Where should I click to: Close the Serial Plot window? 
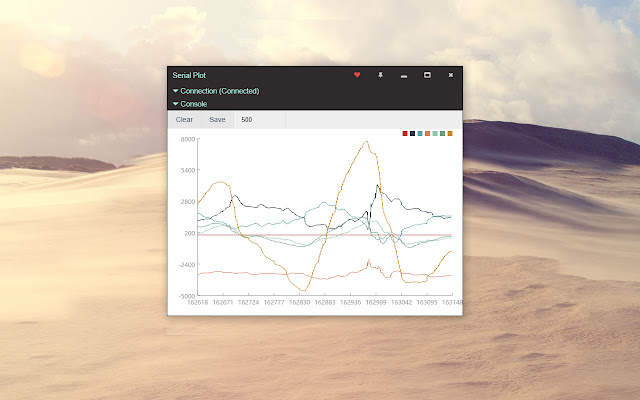click(x=451, y=75)
